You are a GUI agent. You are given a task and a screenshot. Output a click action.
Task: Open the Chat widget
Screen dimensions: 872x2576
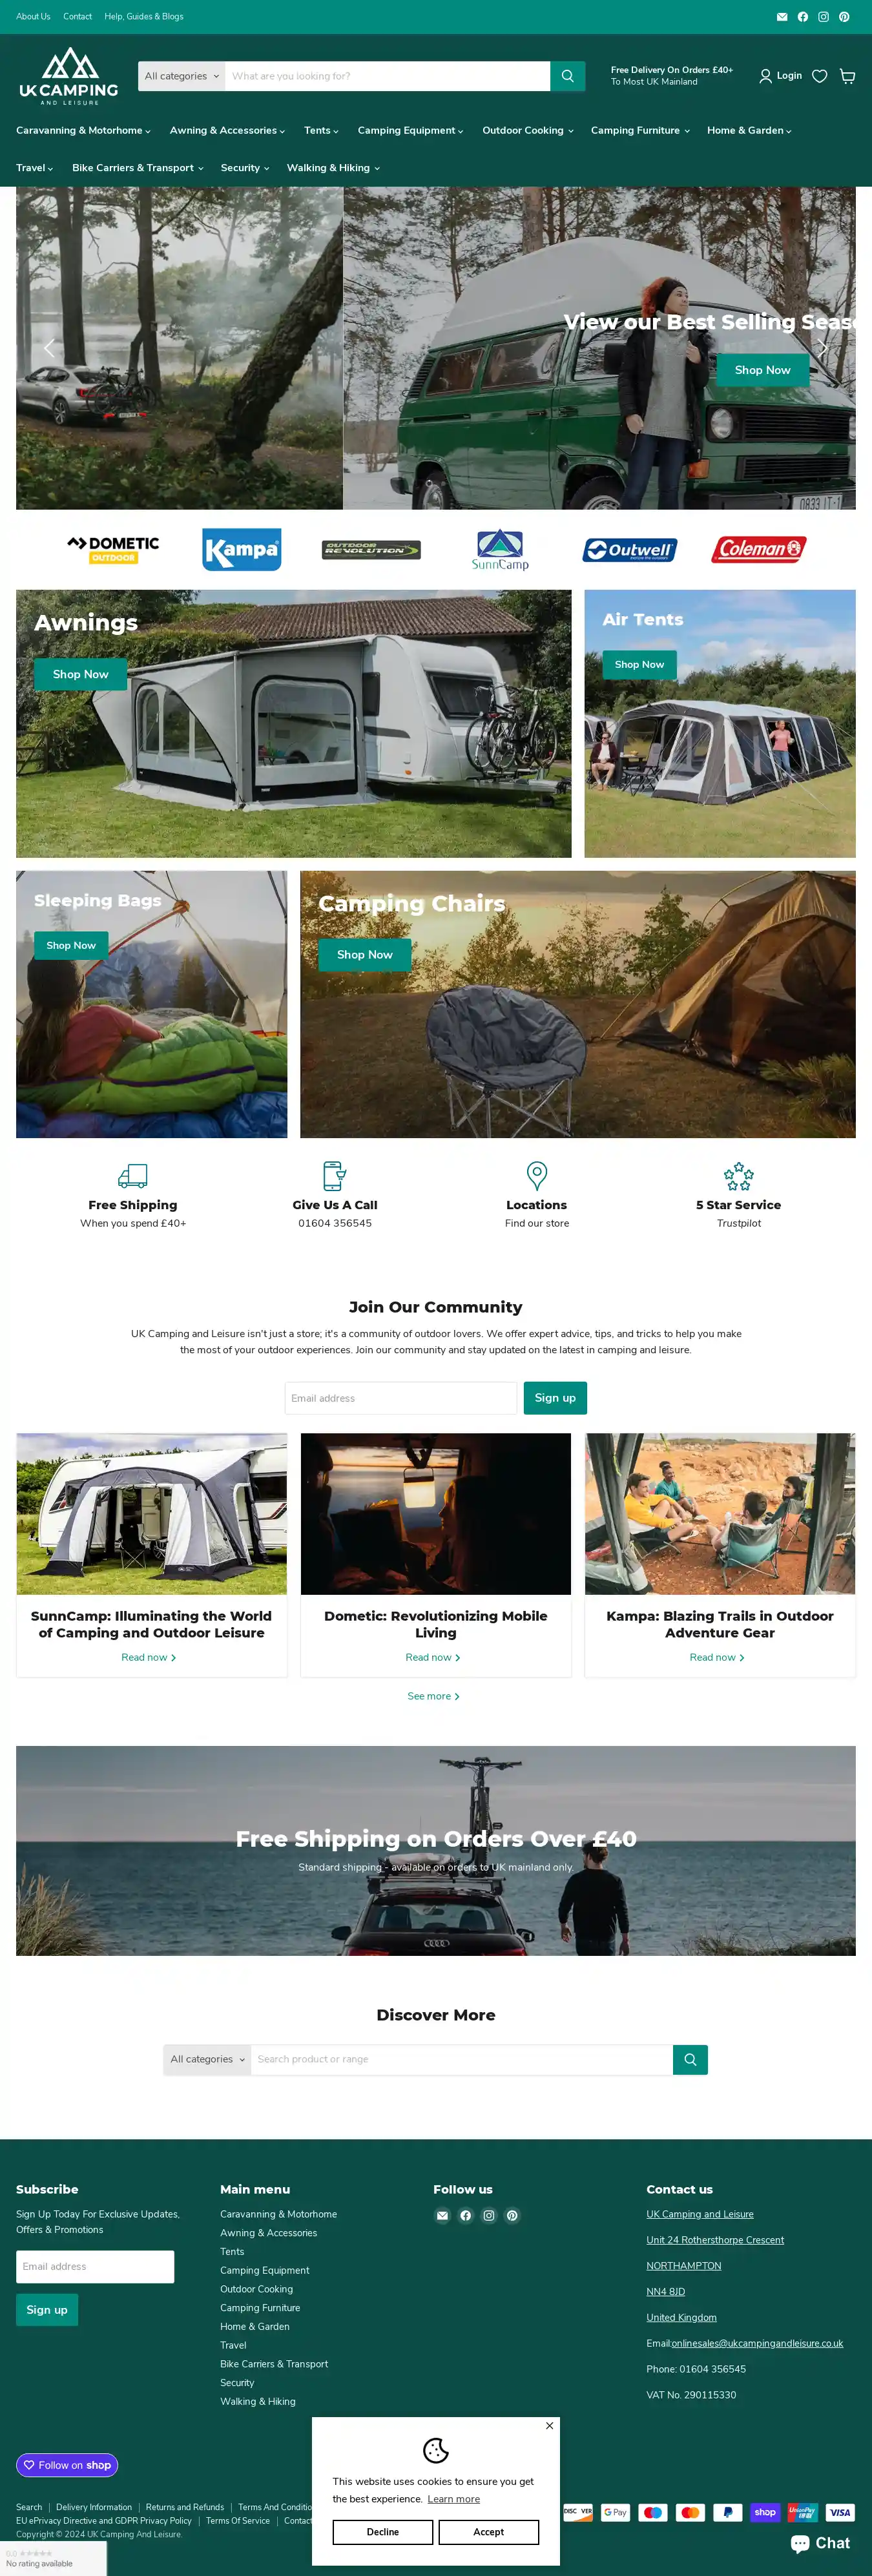pos(820,2542)
